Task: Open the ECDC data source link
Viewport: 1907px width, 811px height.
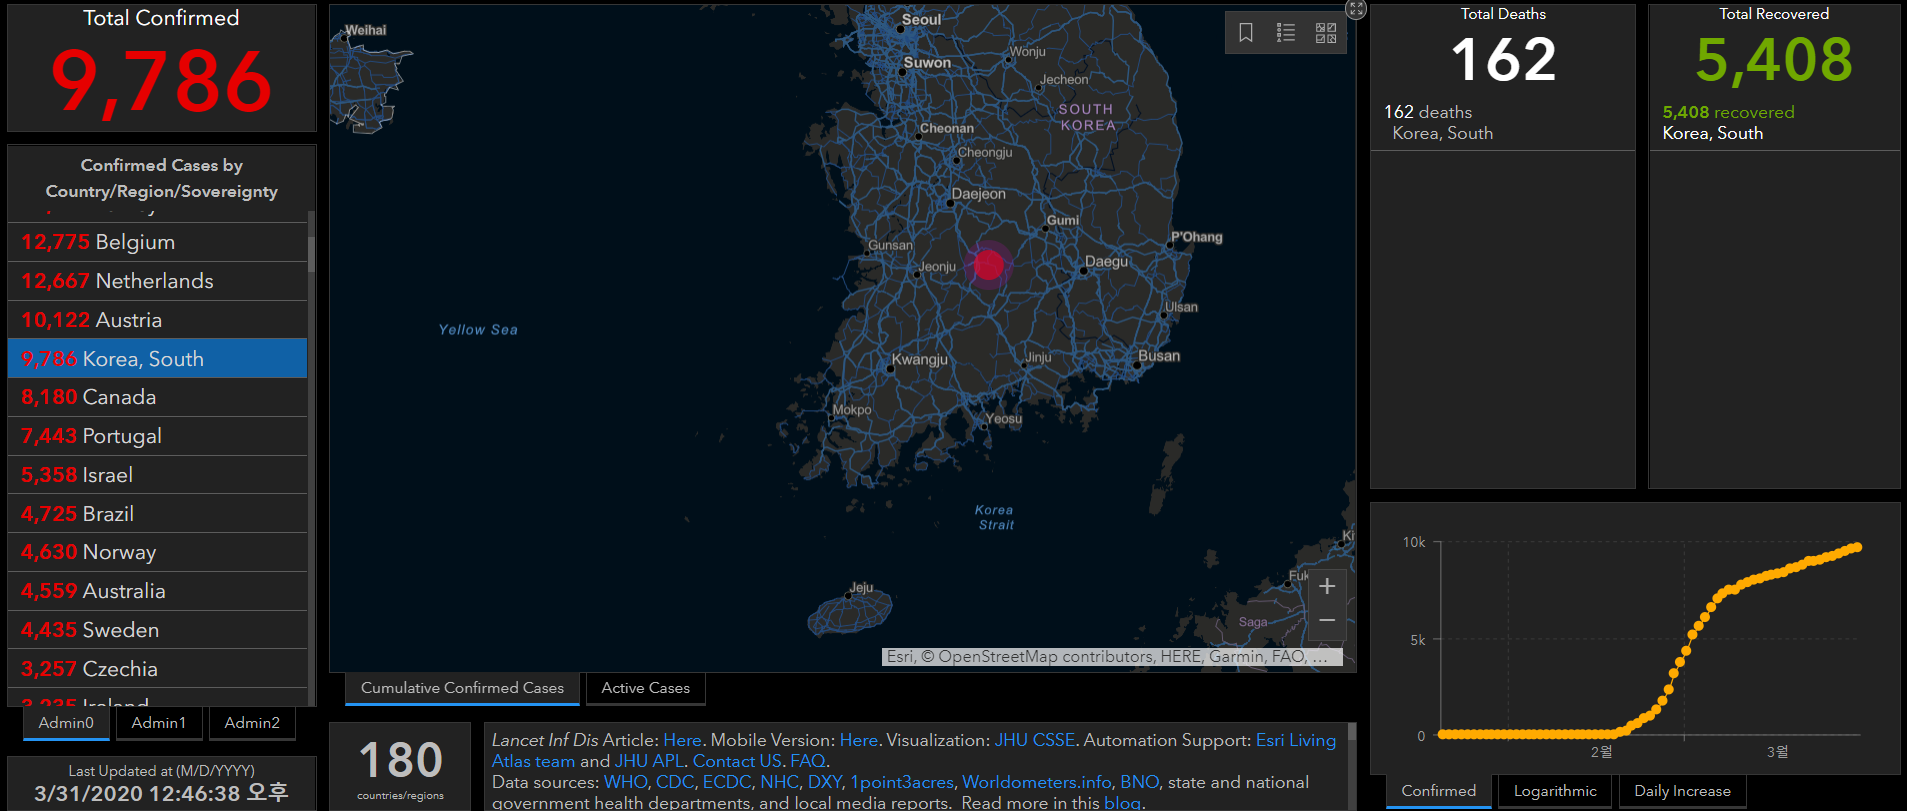Action: pyautogui.click(x=727, y=782)
